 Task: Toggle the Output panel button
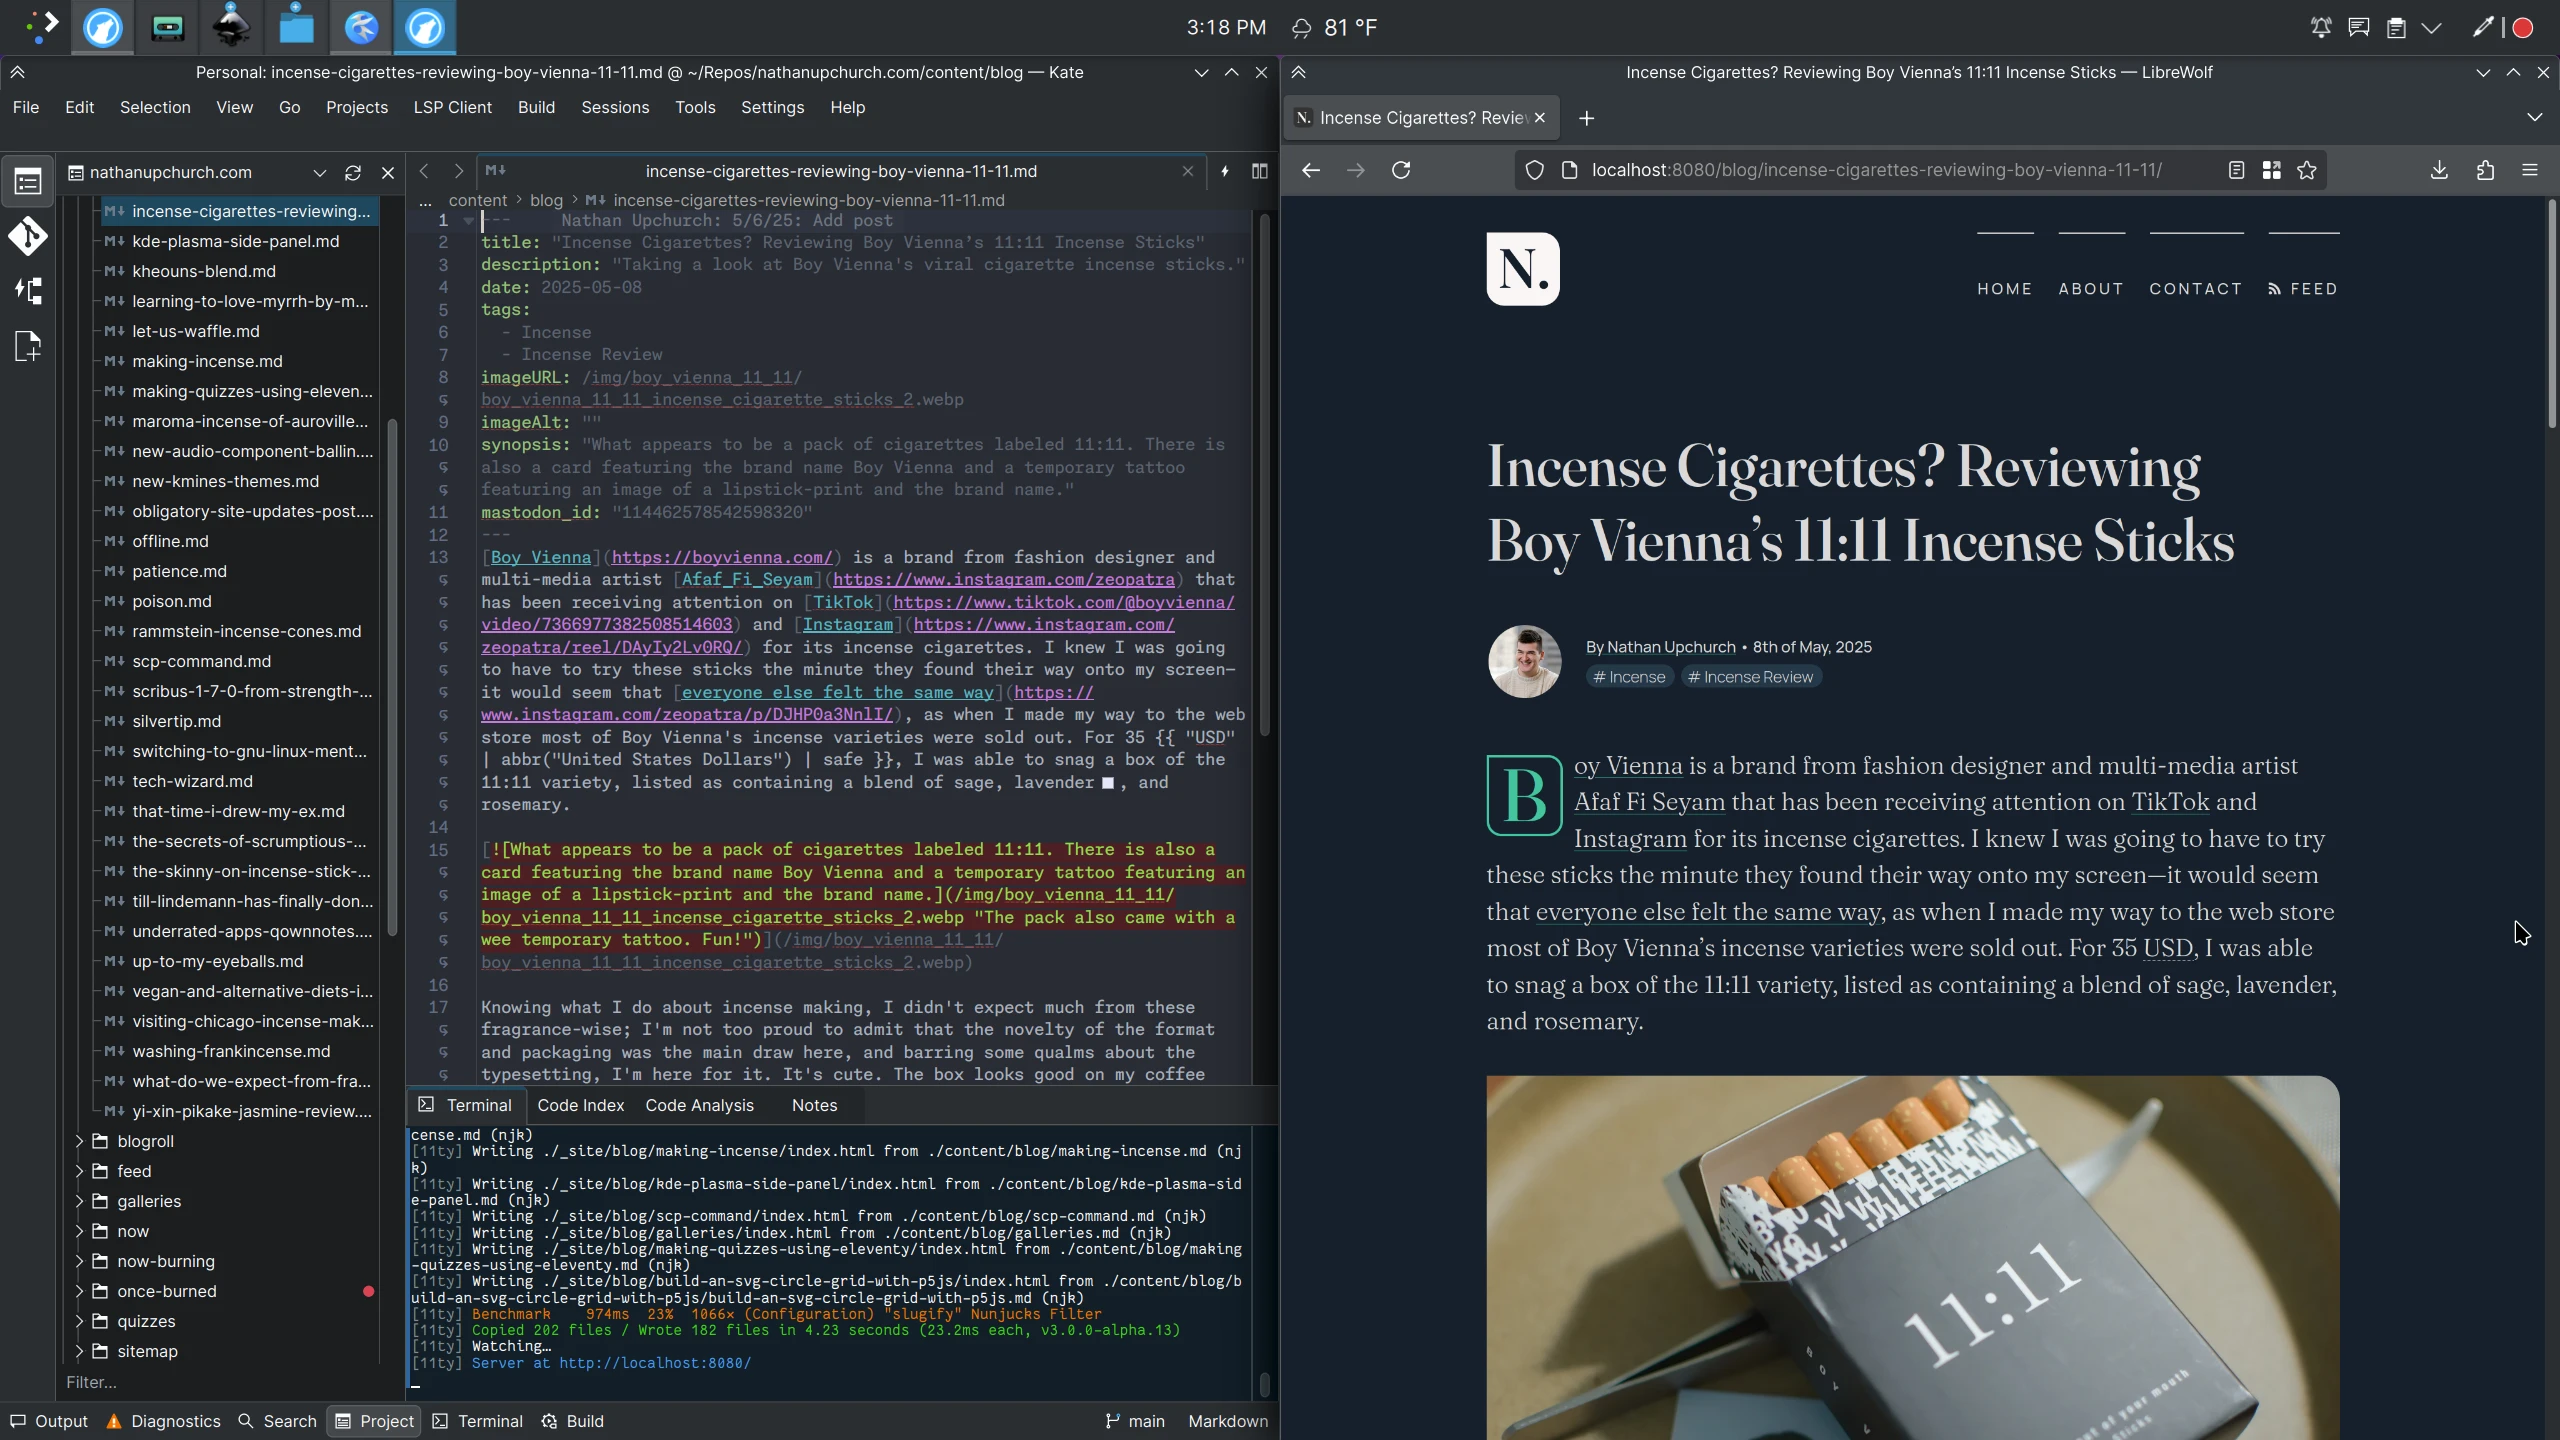click(x=49, y=1421)
